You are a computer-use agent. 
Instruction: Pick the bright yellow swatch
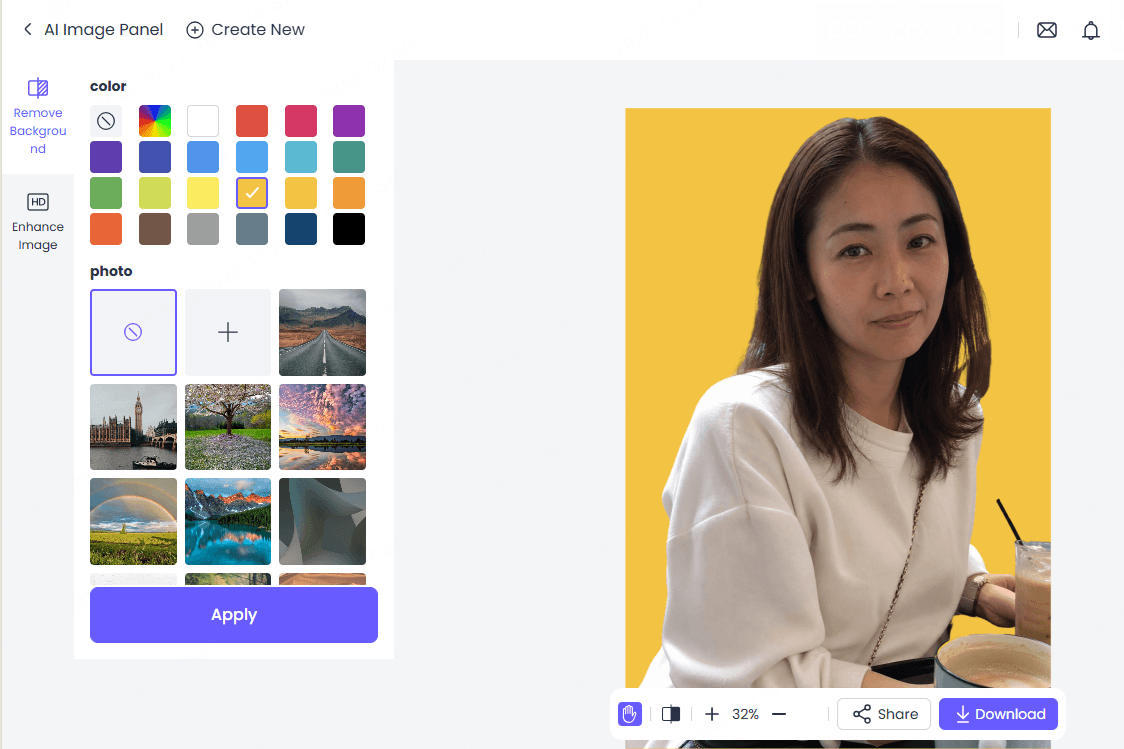pos(203,193)
